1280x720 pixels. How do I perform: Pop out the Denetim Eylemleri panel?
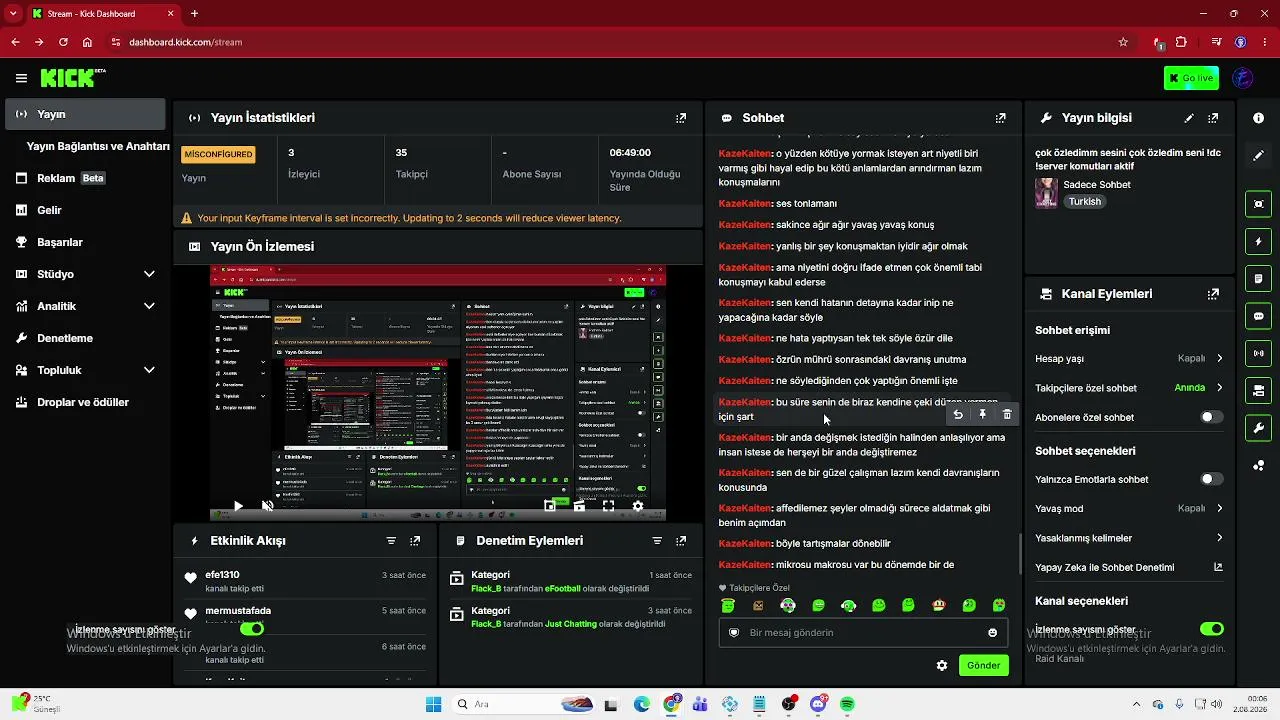click(x=681, y=541)
